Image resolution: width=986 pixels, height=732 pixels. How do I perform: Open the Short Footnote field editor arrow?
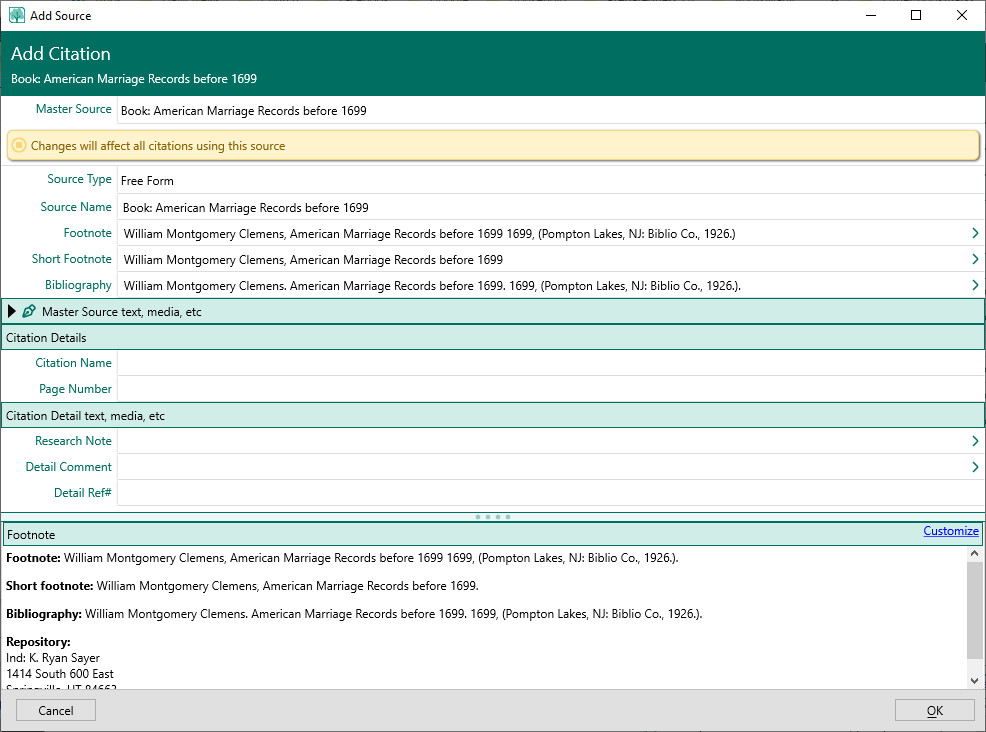click(975, 259)
